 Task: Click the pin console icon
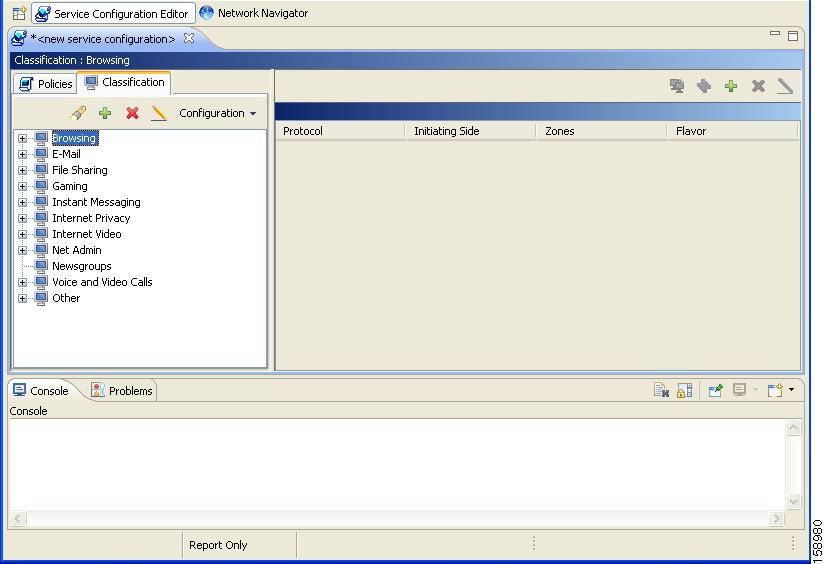pyautogui.click(x=716, y=390)
